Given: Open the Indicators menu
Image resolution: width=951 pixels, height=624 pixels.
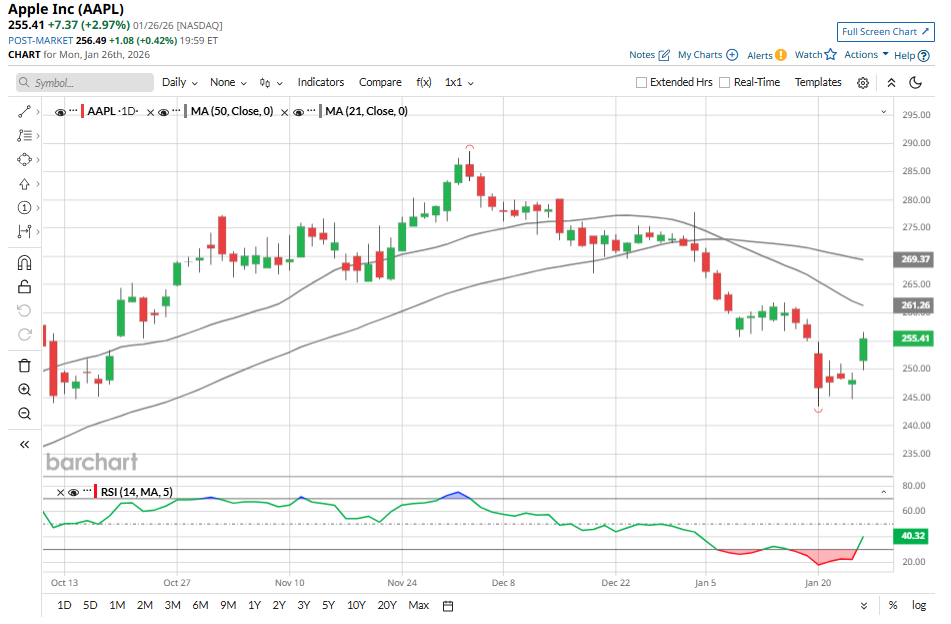Looking at the screenshot, I should pyautogui.click(x=321, y=82).
